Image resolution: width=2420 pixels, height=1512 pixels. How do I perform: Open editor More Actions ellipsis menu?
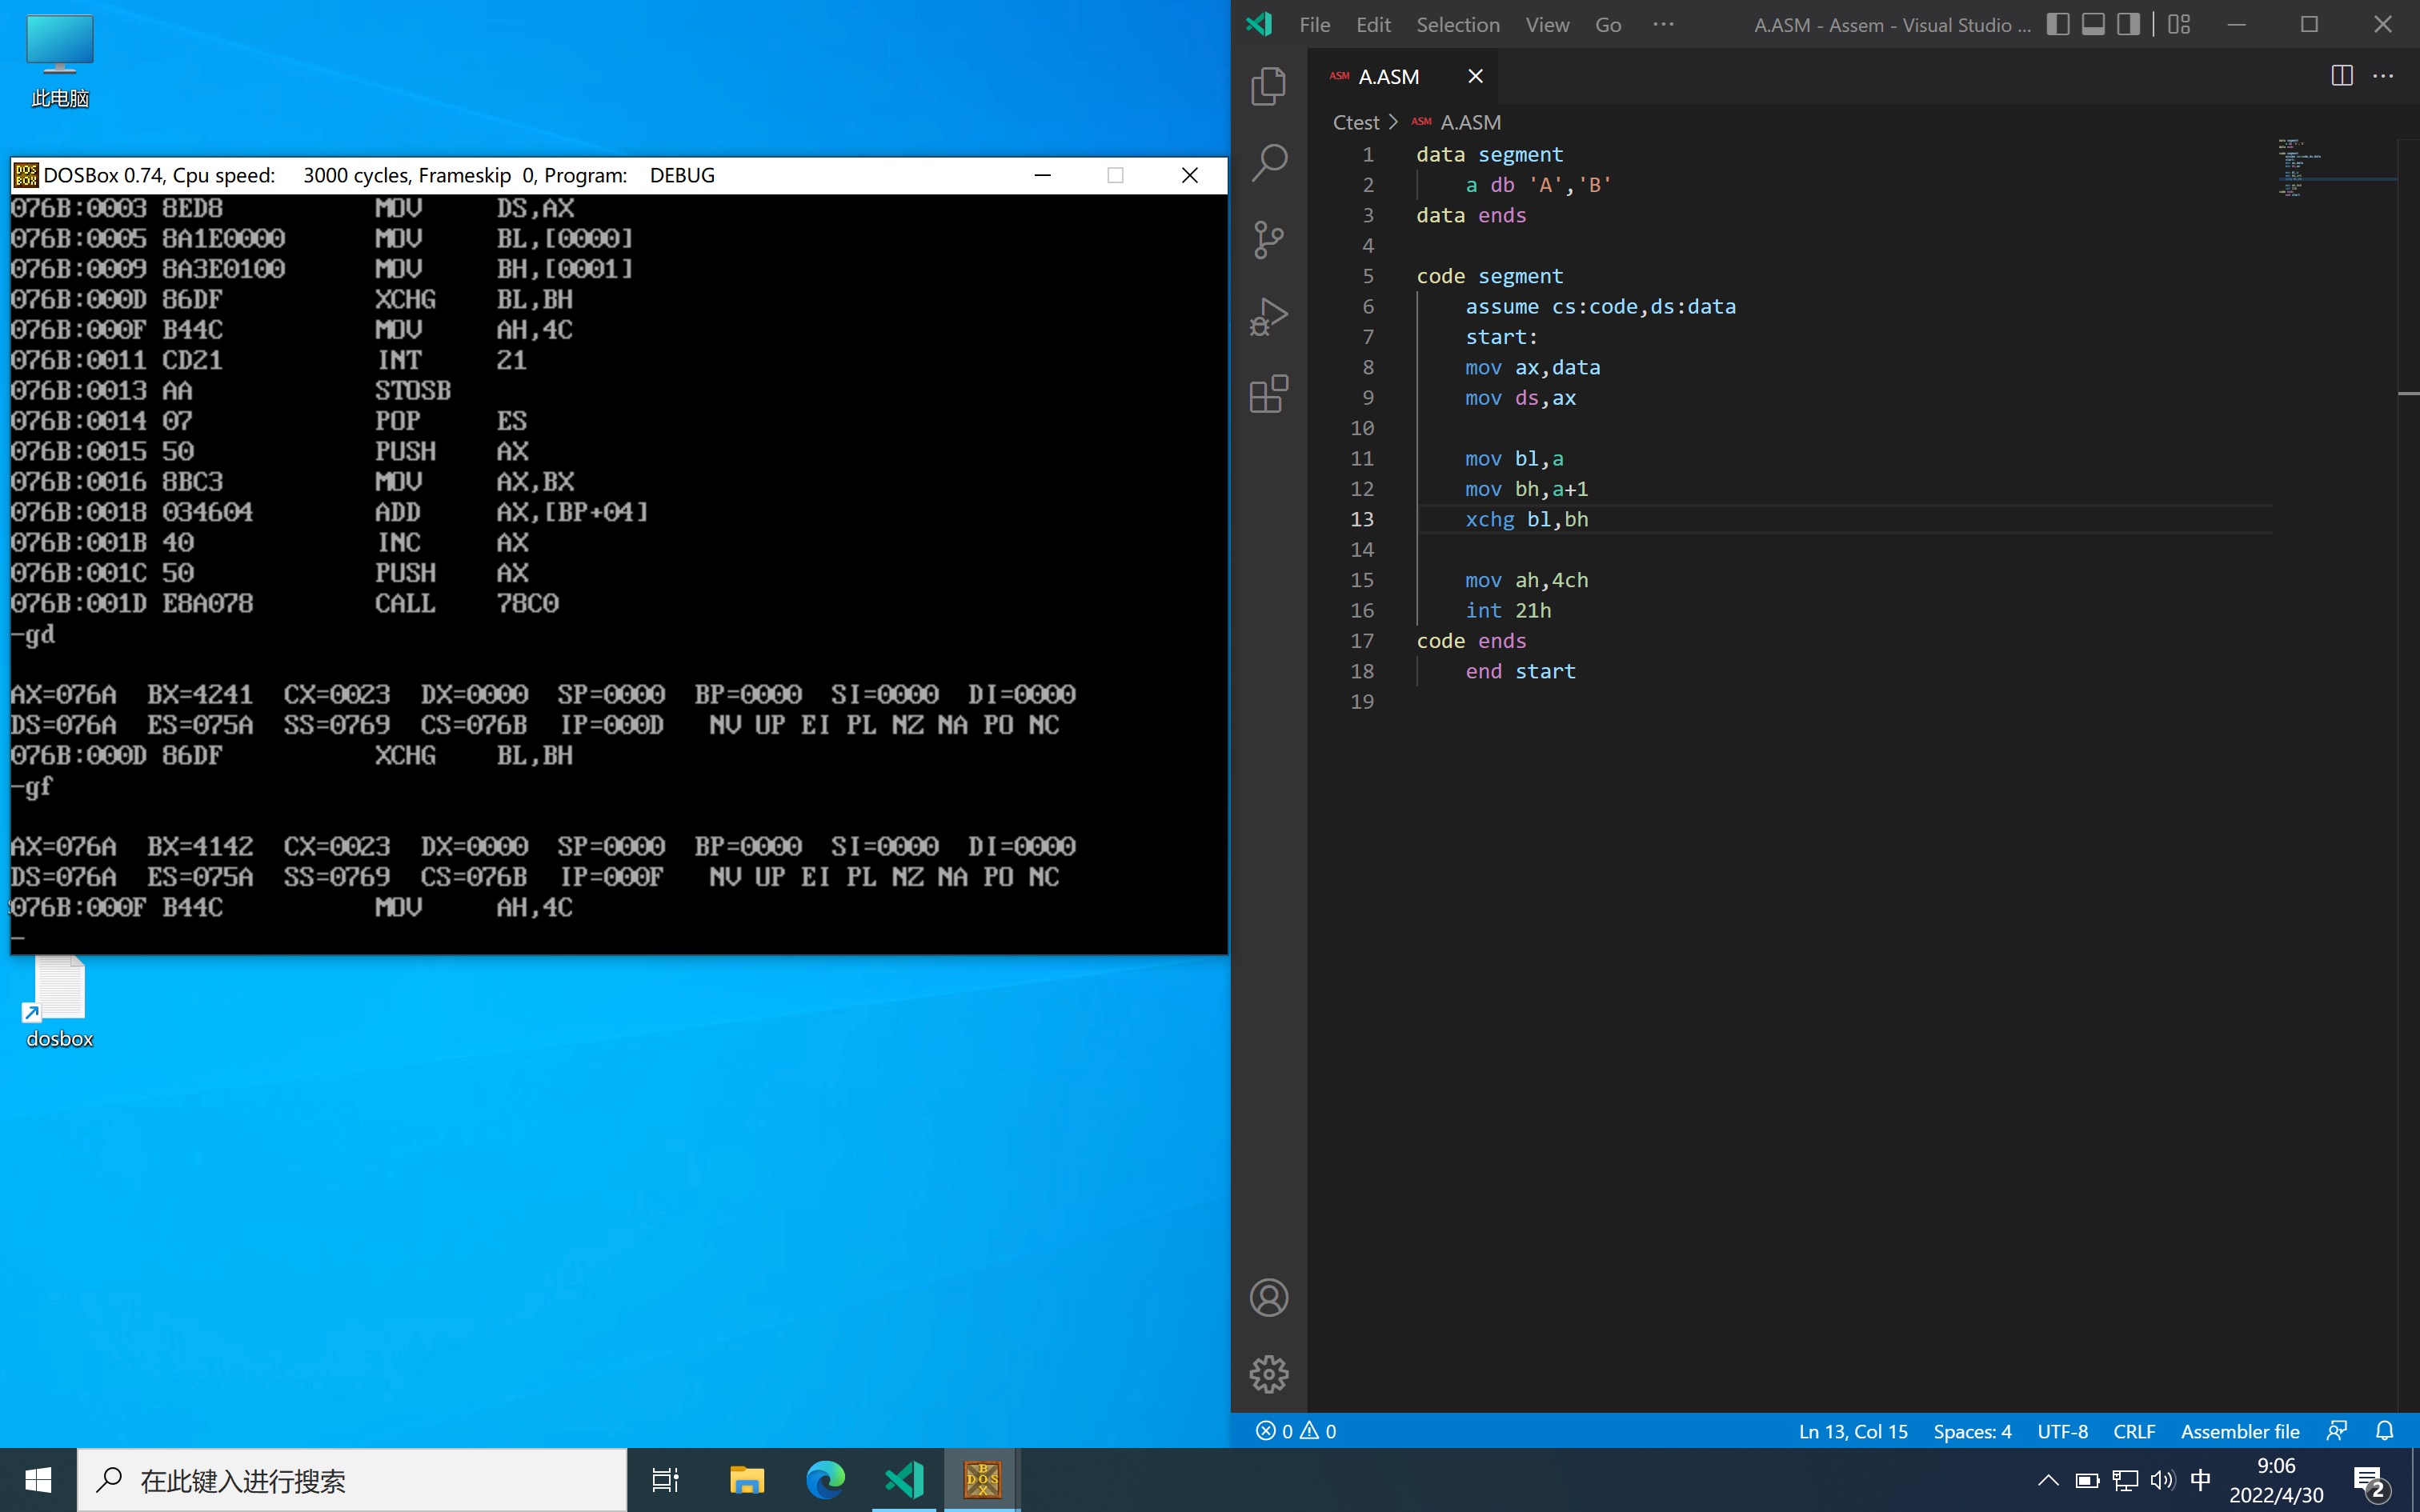2383,76
